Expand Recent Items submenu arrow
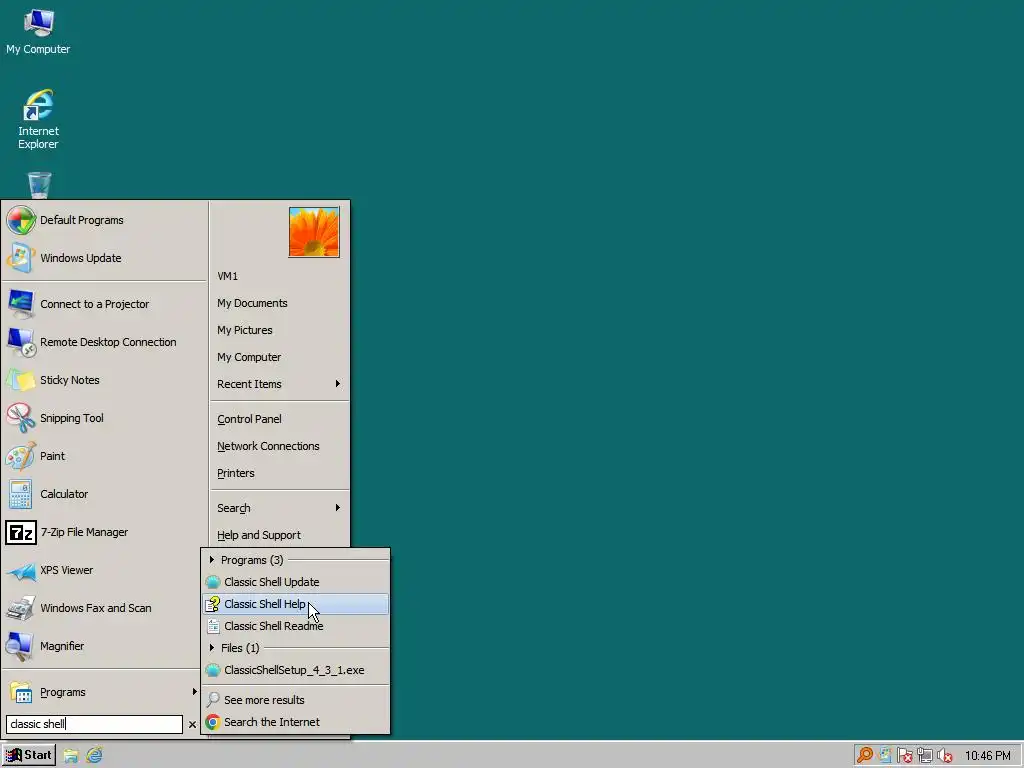This screenshot has height=768, width=1024. (x=338, y=383)
